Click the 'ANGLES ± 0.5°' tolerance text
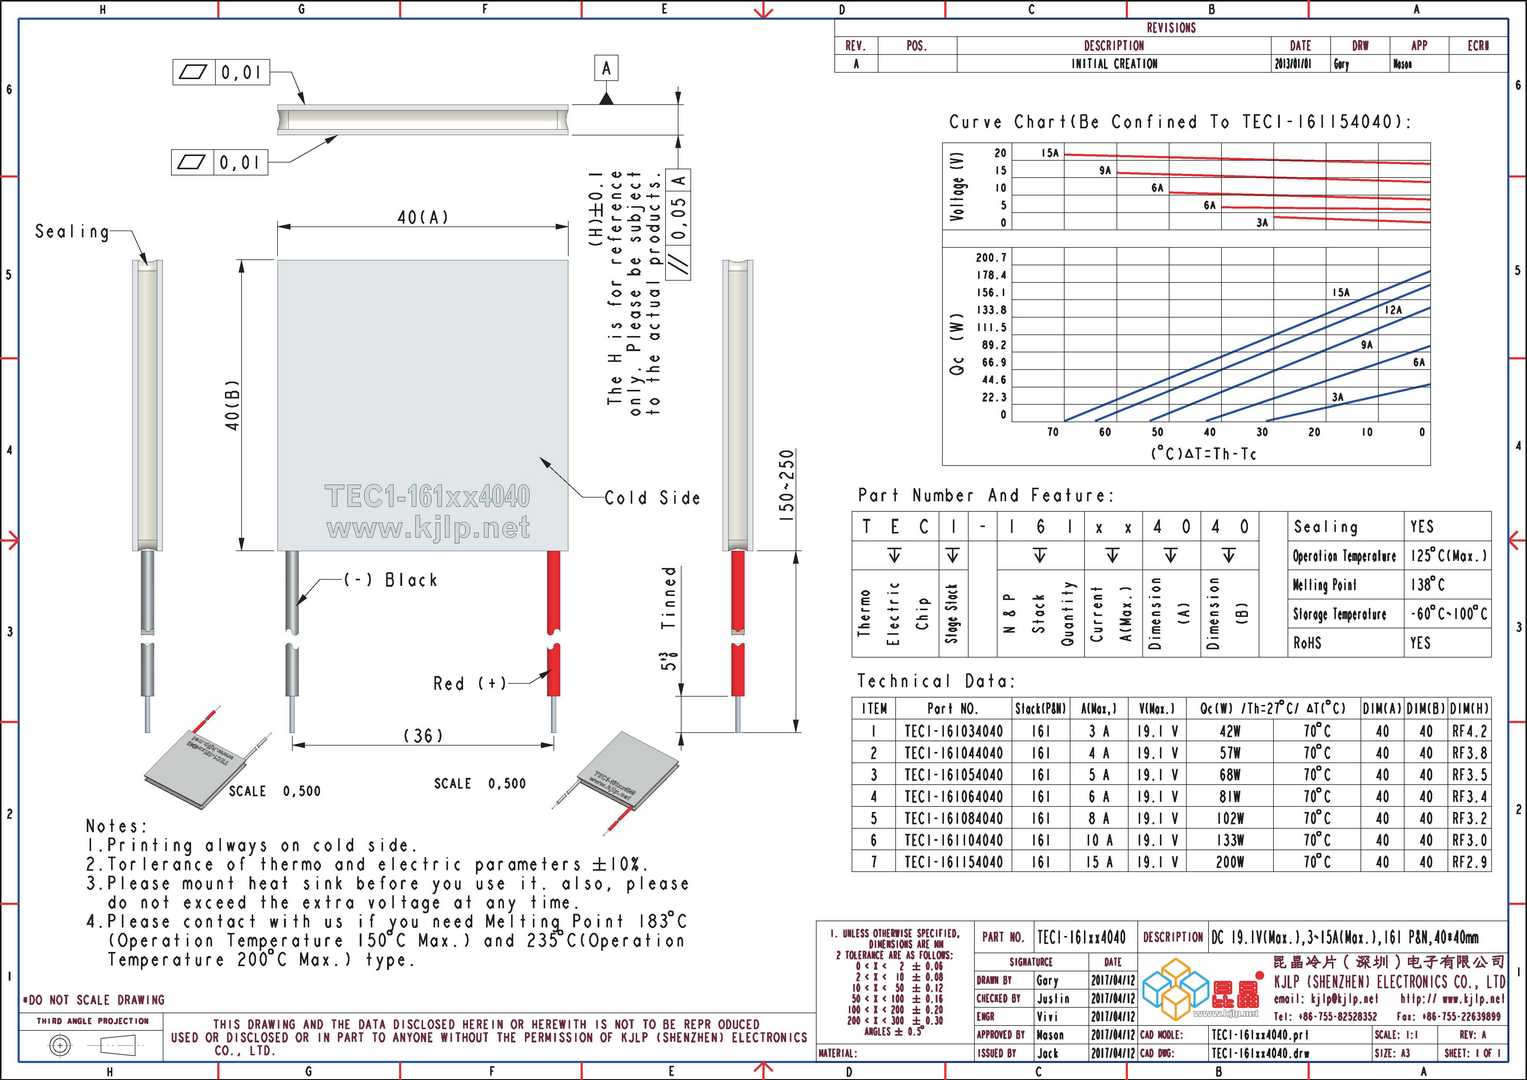Screen dimensions: 1527x1080 [892, 1032]
